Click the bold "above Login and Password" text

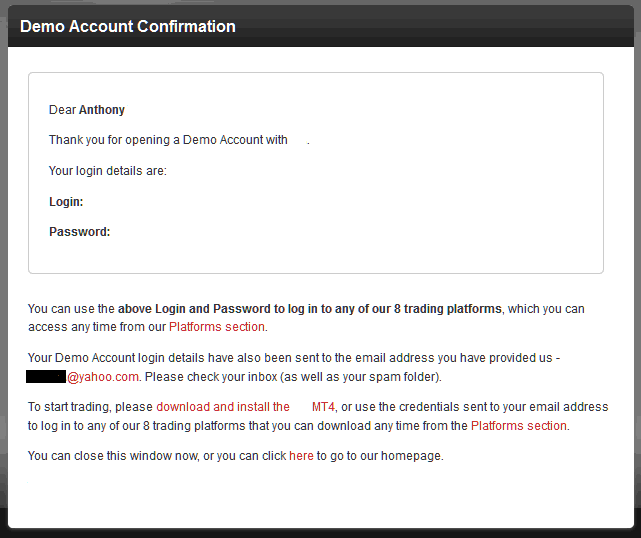pos(210,309)
